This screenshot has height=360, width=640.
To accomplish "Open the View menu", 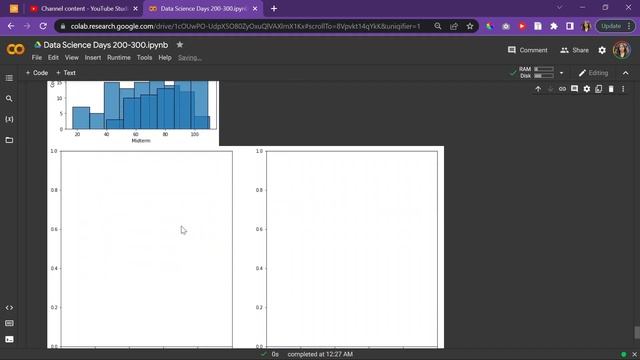I will click(71, 58).
